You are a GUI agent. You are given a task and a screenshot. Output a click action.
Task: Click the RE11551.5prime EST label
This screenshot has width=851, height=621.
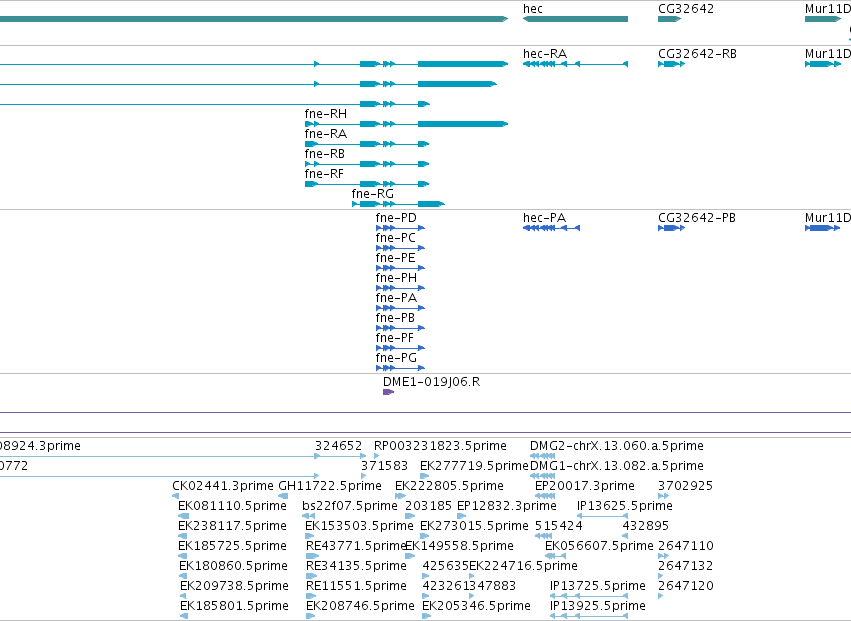pos(356,586)
